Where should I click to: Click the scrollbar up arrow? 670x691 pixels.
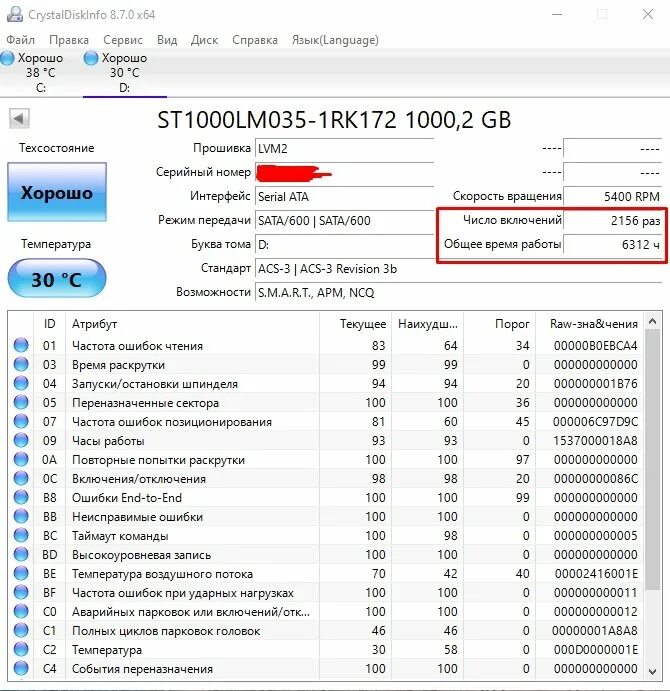pyautogui.click(x=653, y=322)
